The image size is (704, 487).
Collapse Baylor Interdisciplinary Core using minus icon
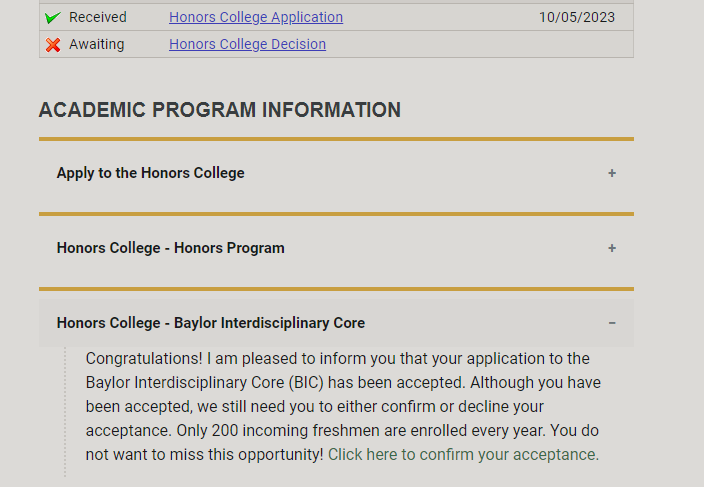pyautogui.click(x=612, y=323)
